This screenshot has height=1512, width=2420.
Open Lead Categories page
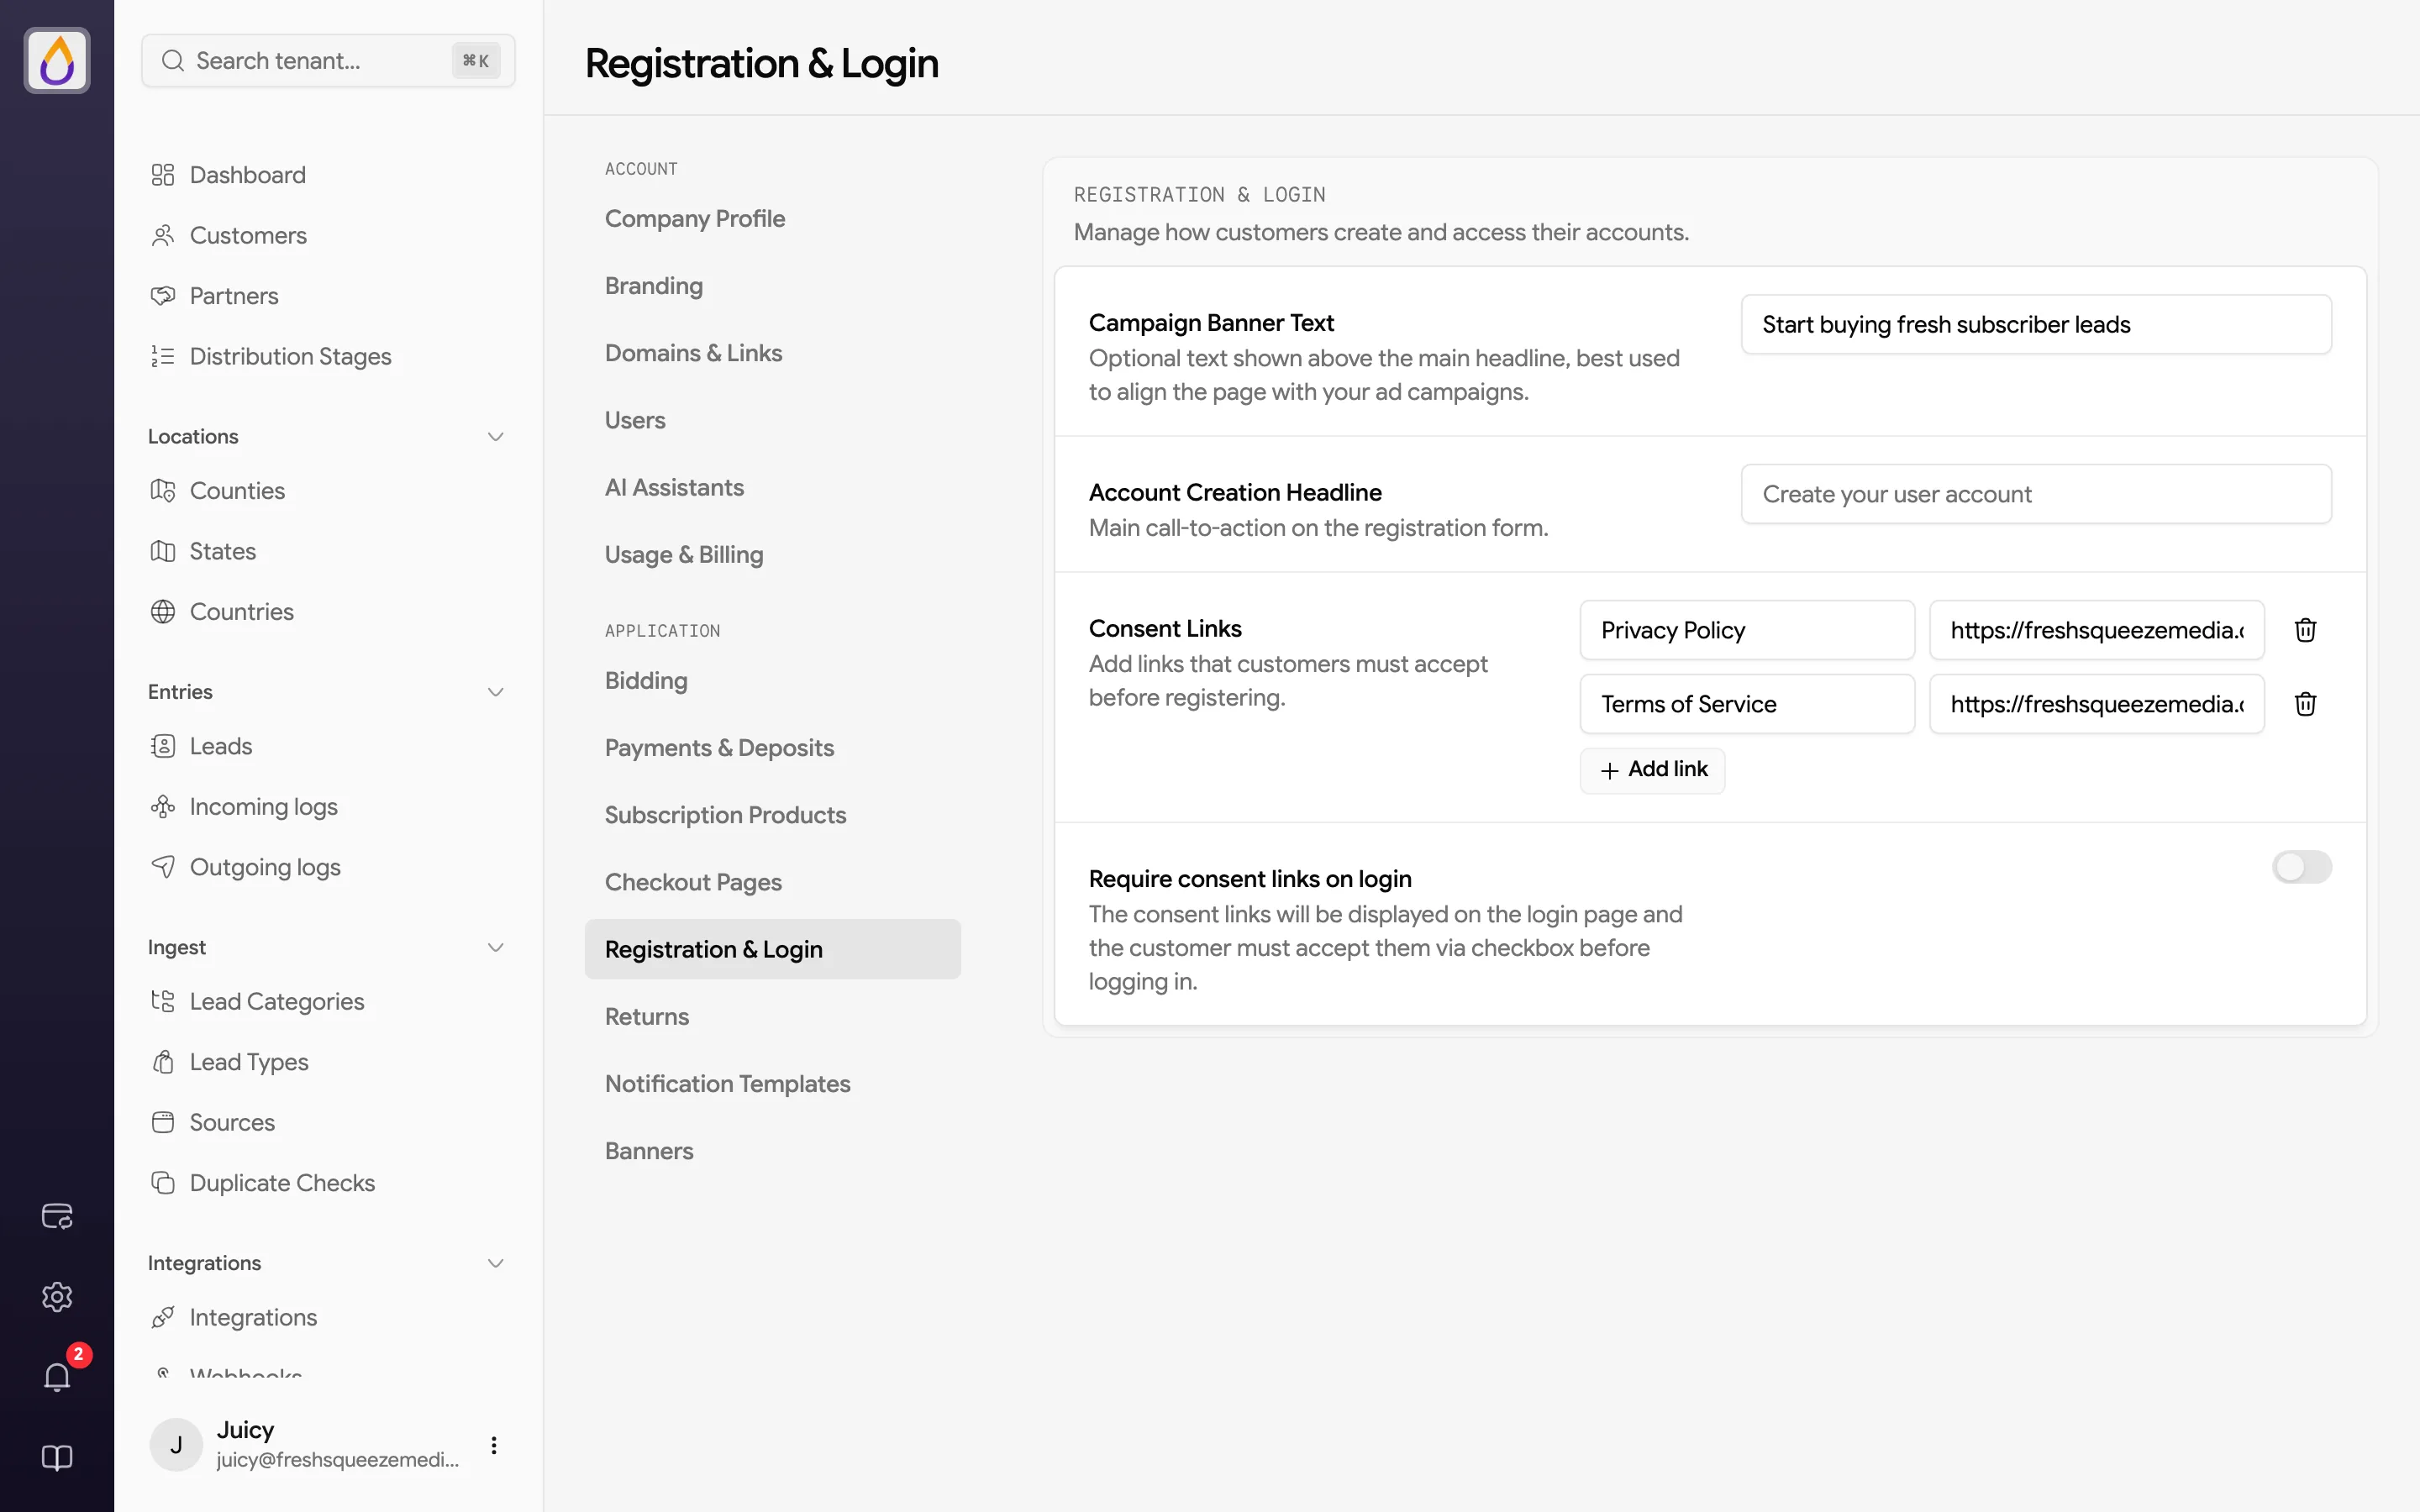point(276,1002)
